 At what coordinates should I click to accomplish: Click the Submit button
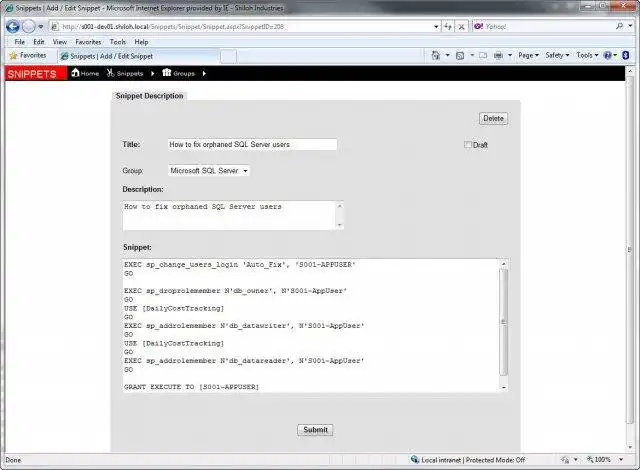pos(315,430)
